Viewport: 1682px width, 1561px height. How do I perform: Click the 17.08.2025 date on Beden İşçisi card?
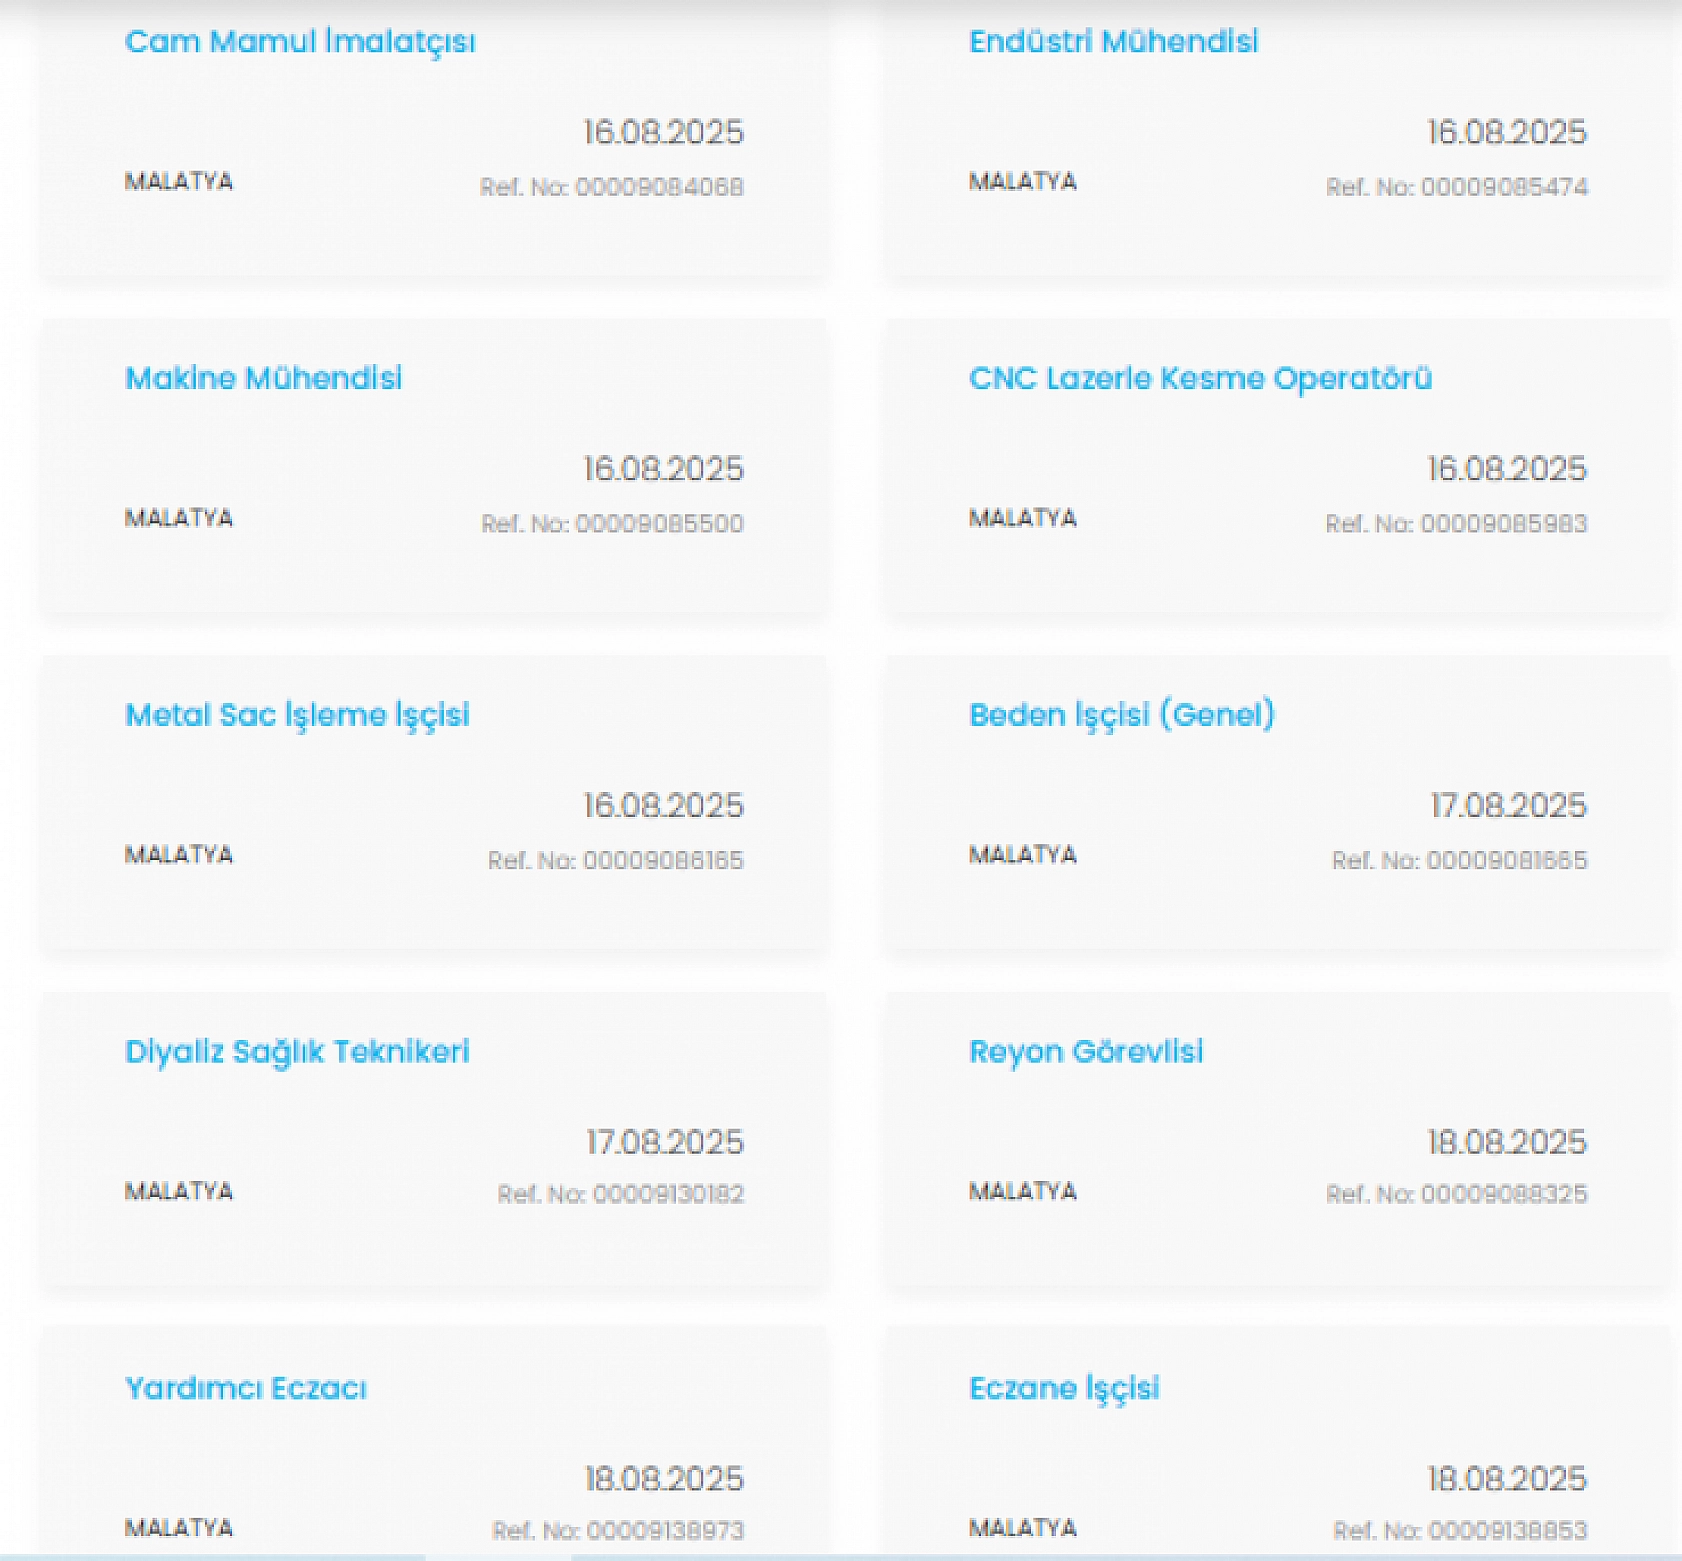(x=1508, y=806)
